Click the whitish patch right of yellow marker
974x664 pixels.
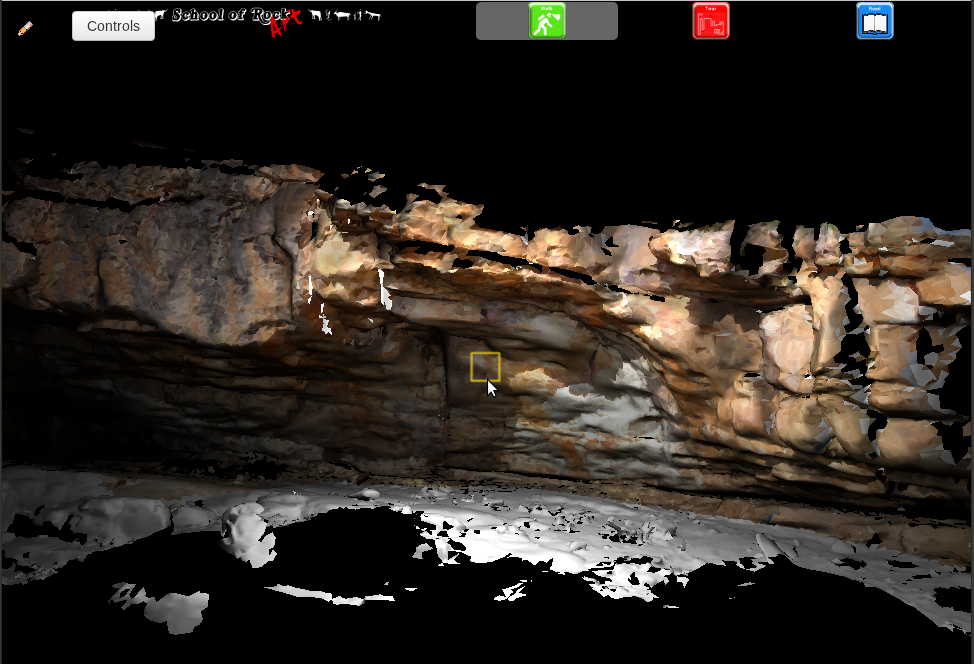pyautogui.click(x=600, y=400)
